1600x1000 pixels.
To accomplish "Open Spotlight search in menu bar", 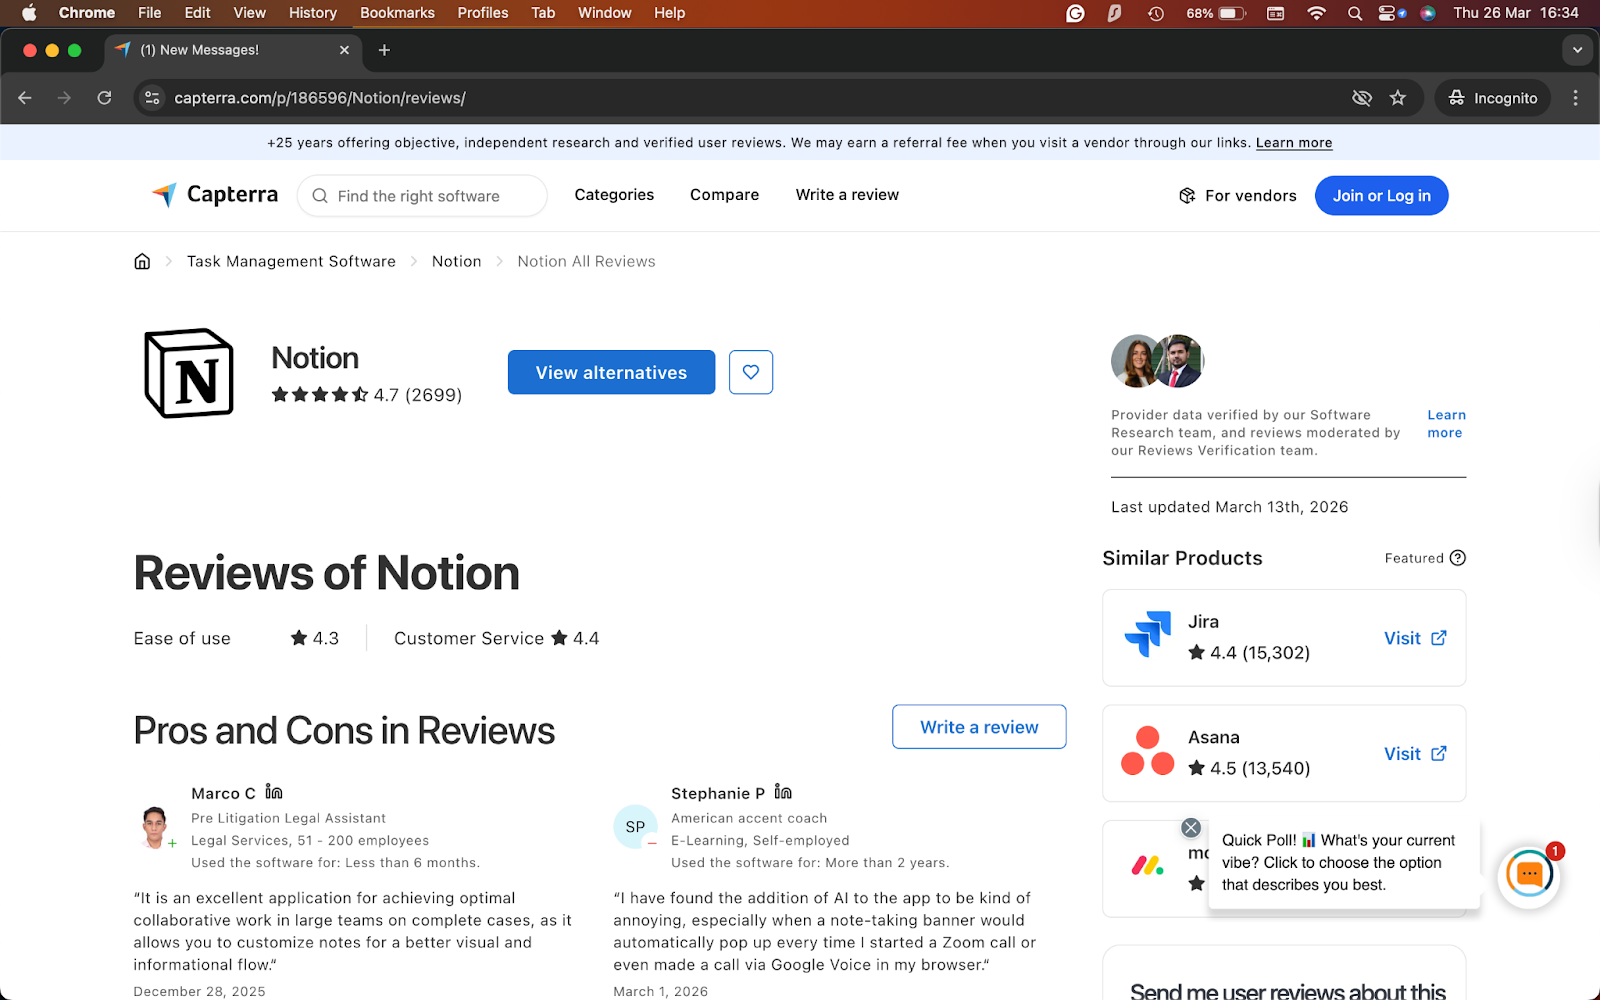I will 1355,13.
